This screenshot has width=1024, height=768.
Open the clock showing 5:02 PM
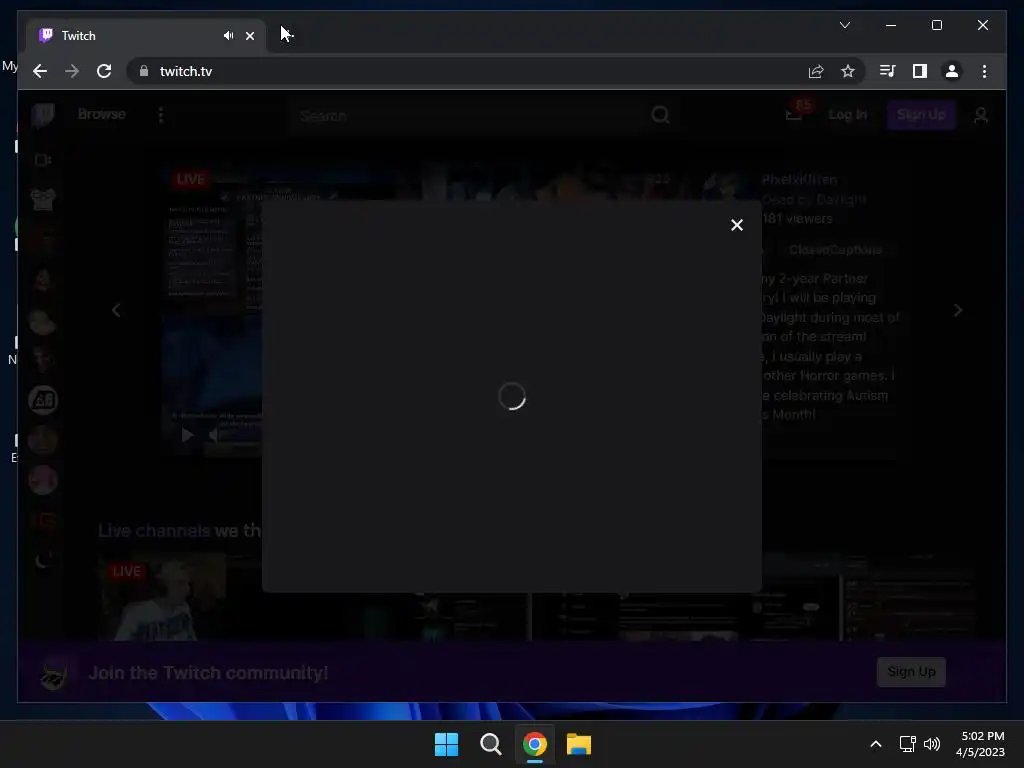click(980, 744)
